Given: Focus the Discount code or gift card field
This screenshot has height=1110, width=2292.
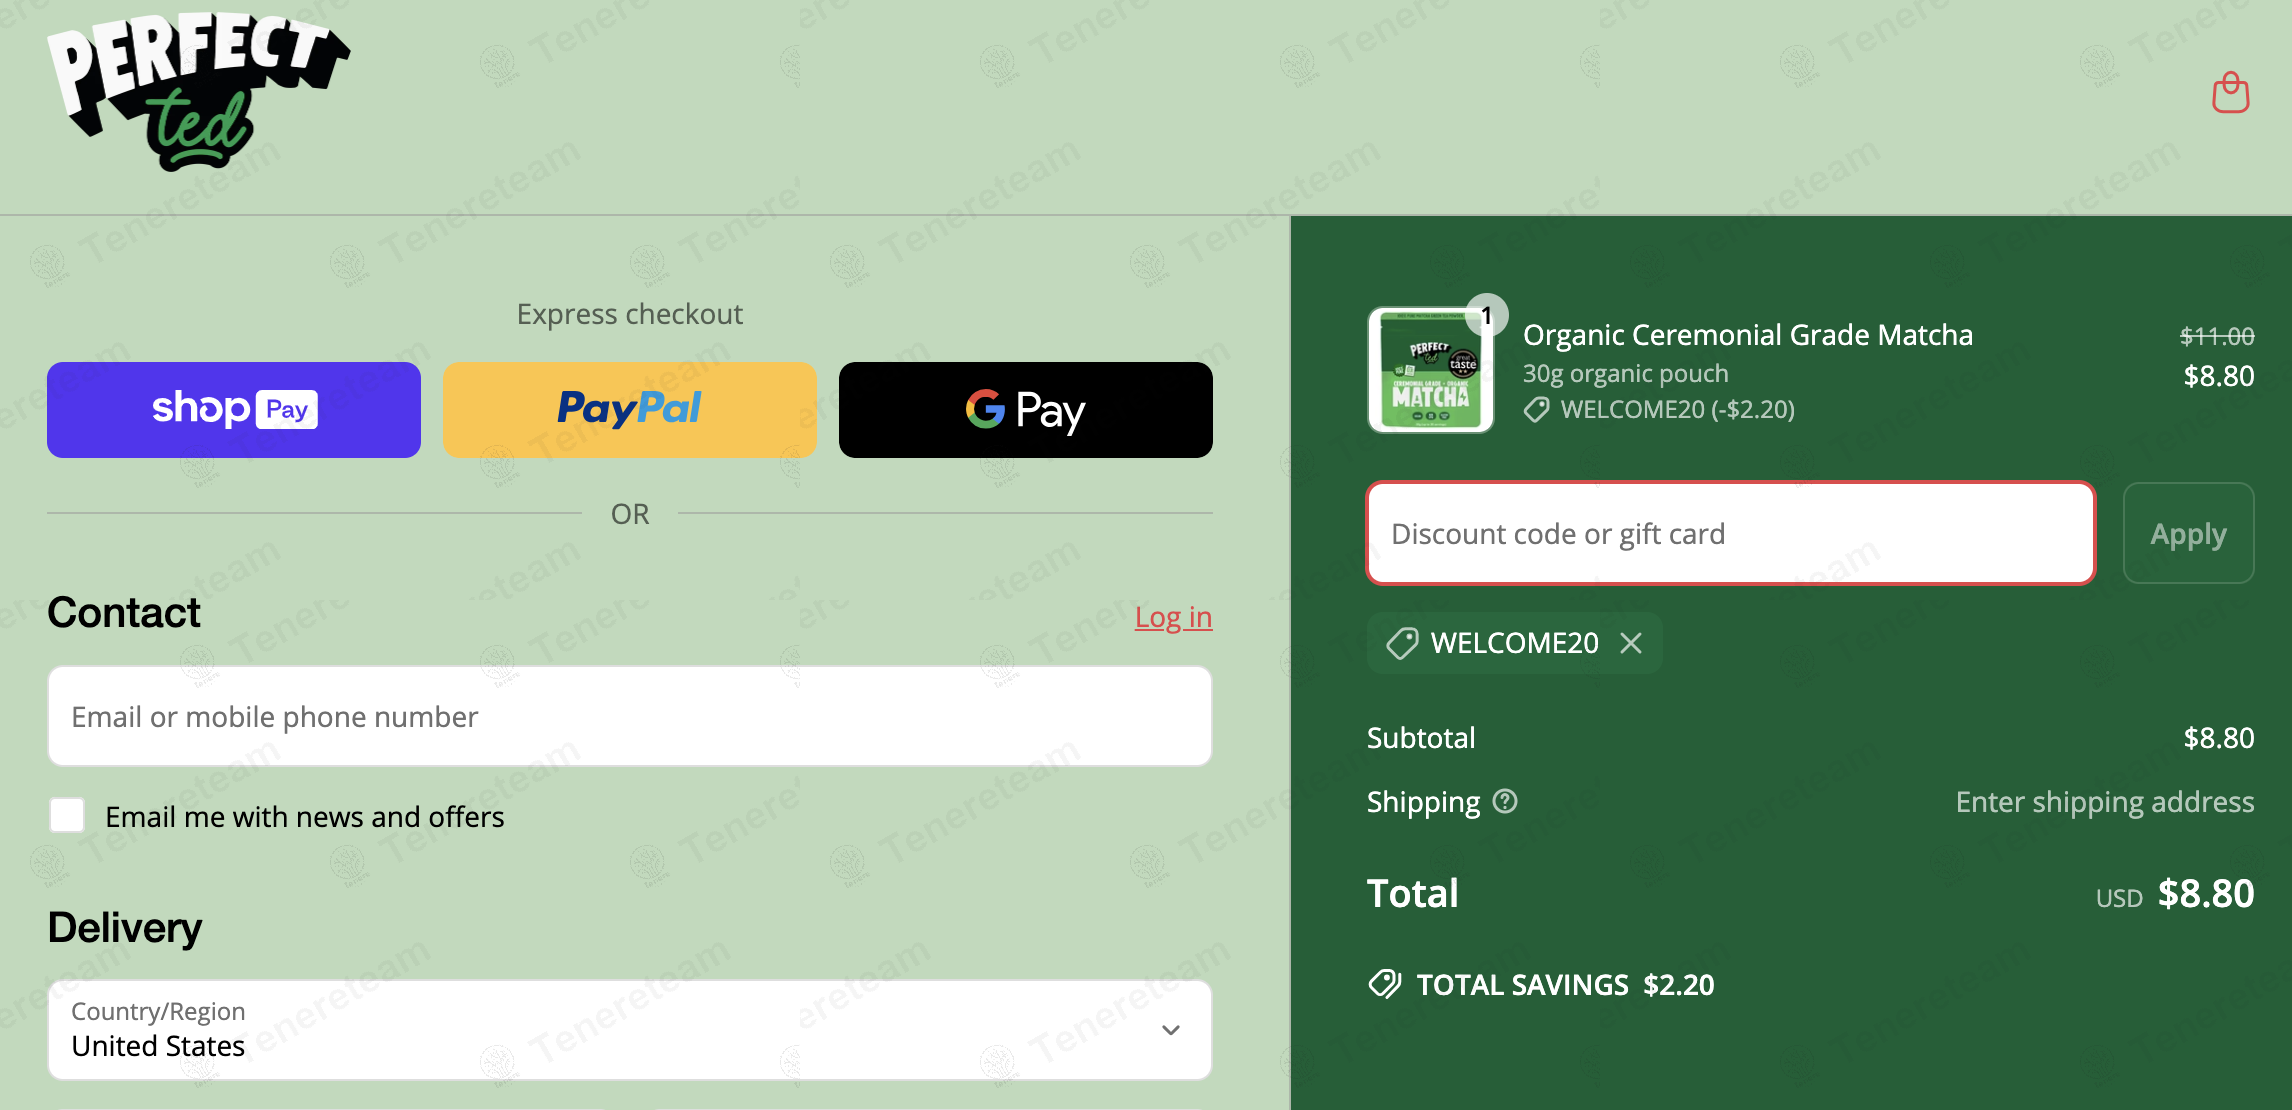Looking at the screenshot, I should [x=1731, y=533].
